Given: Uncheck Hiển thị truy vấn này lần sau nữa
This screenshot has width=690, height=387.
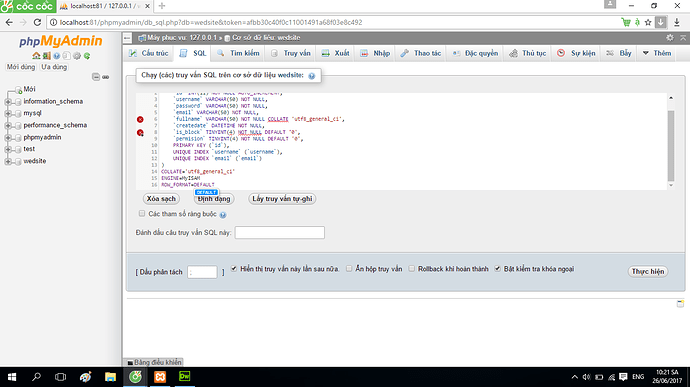Looking at the screenshot, I should tap(234, 269).
